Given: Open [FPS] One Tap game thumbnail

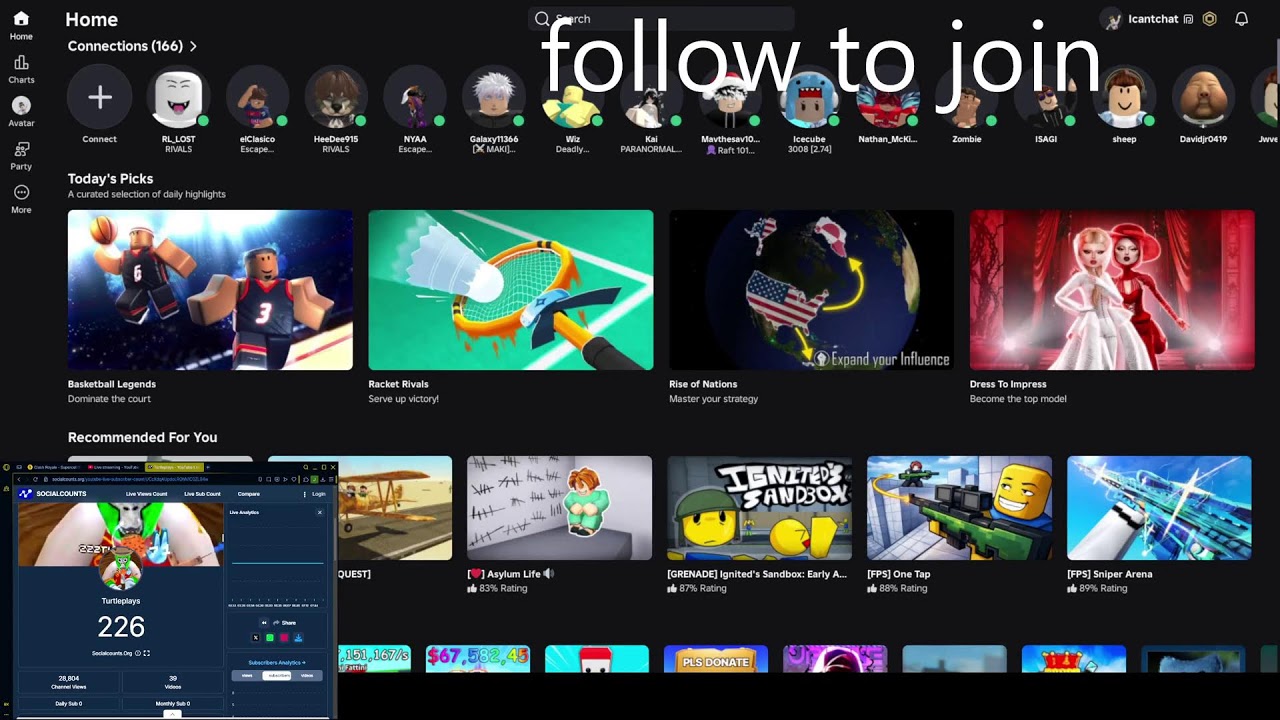Looking at the screenshot, I should coord(959,508).
